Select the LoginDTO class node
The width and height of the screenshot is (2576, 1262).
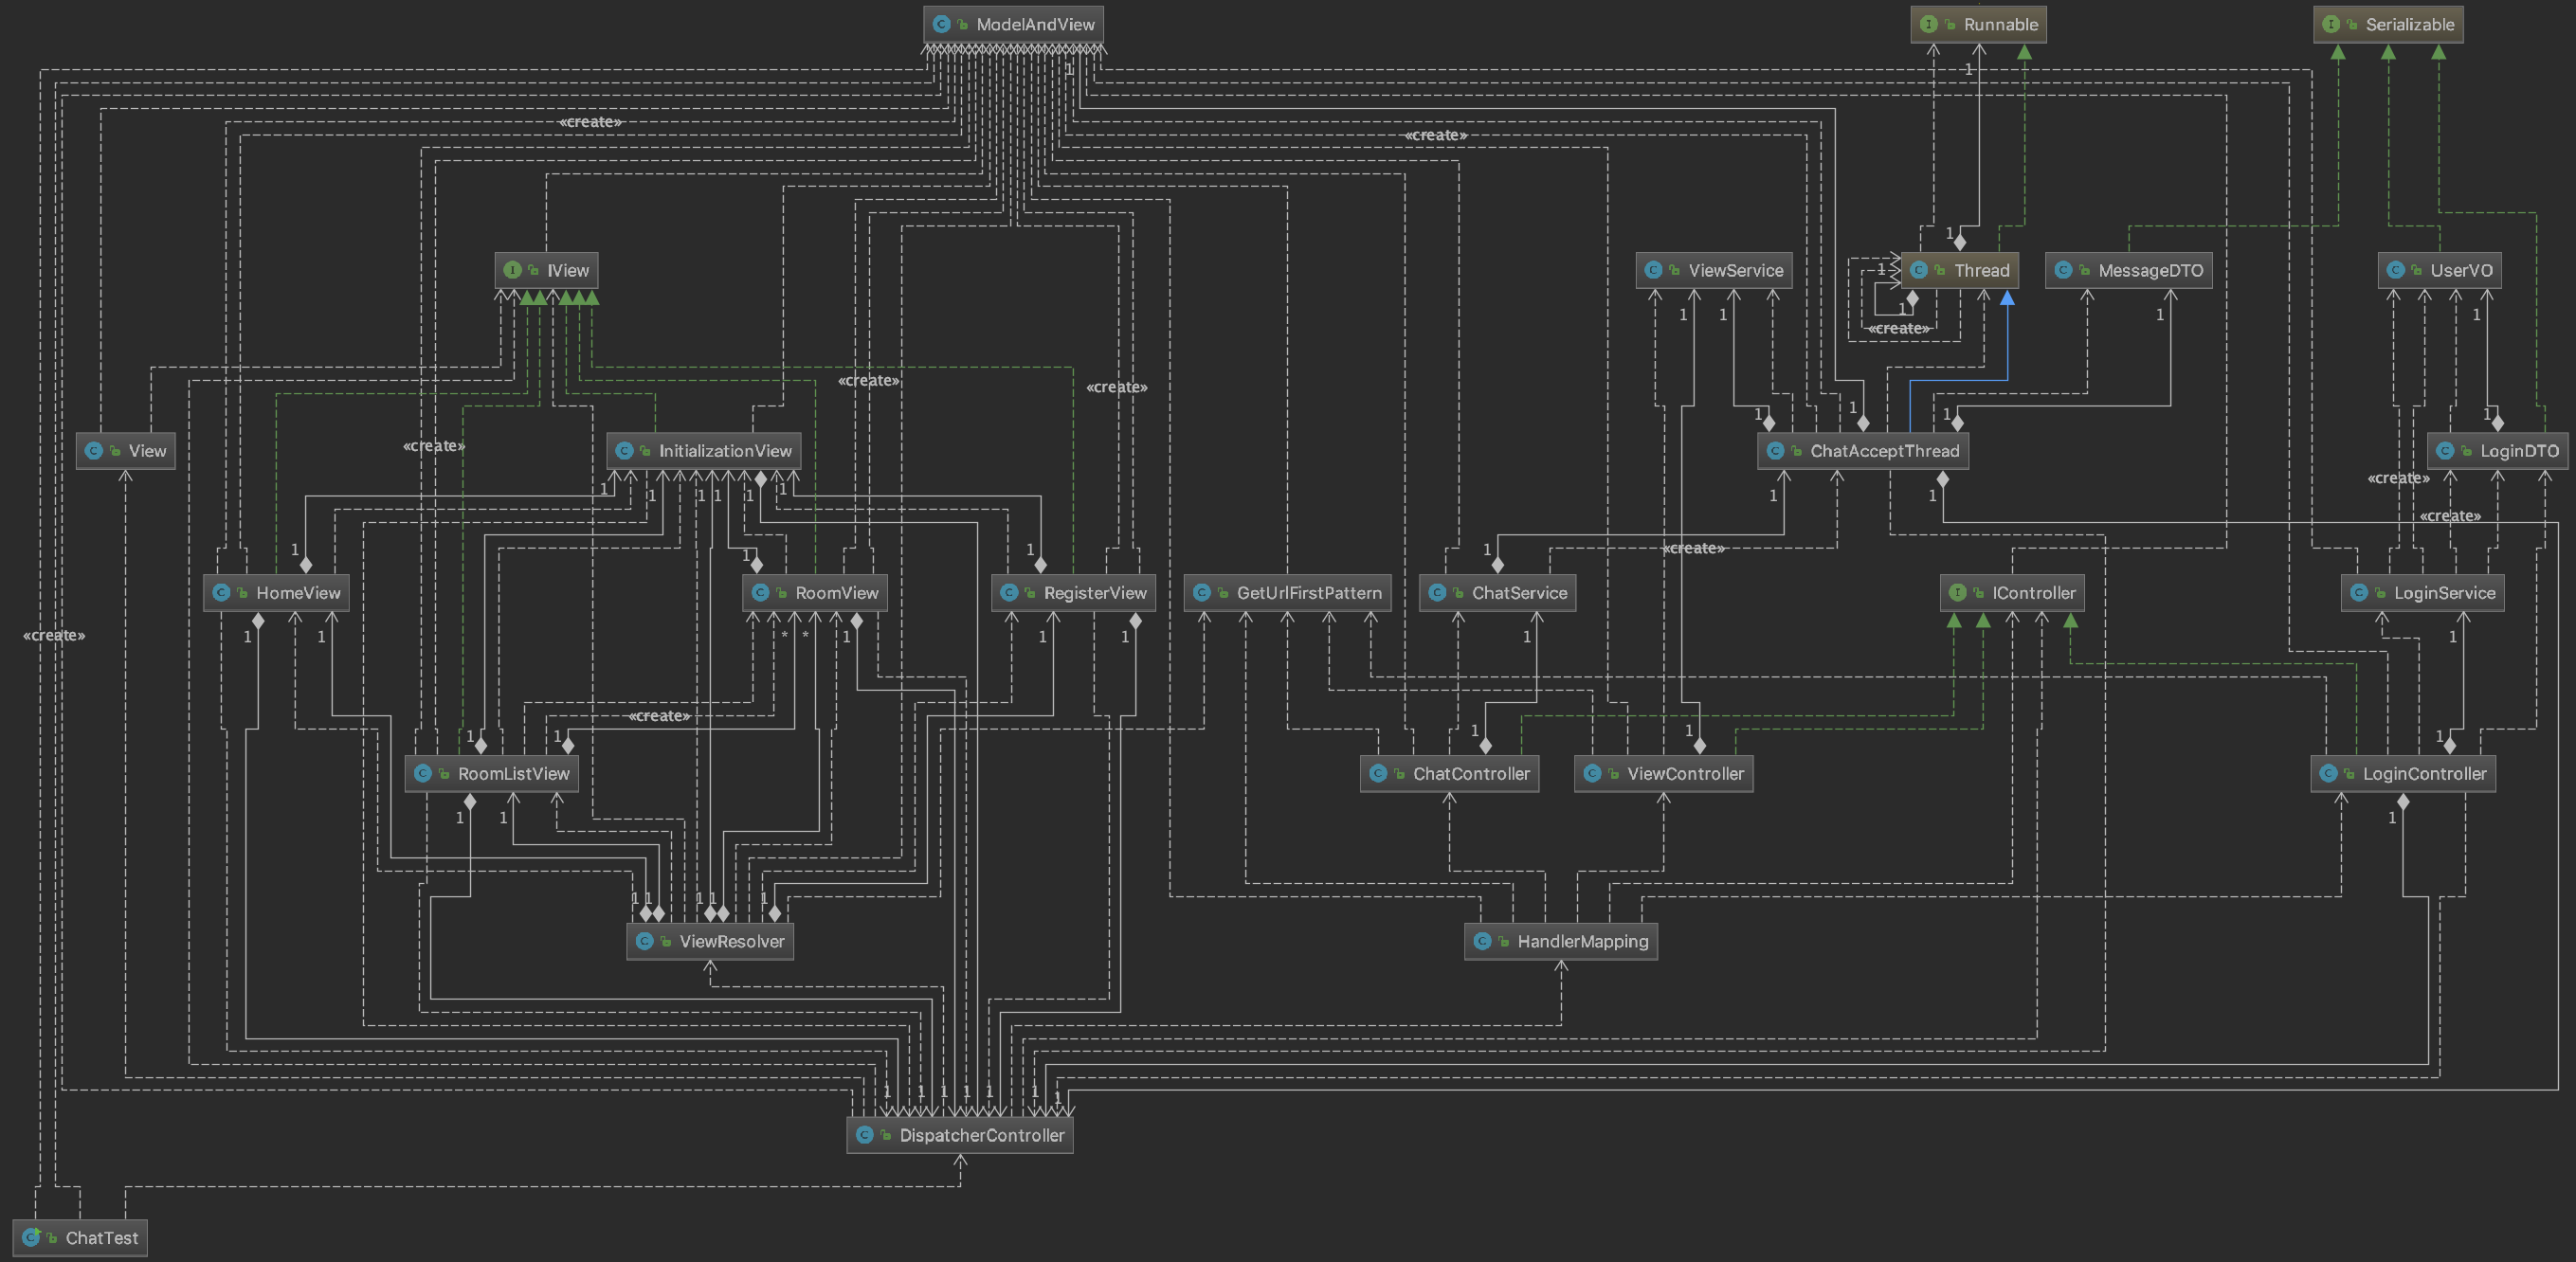pos(2518,451)
